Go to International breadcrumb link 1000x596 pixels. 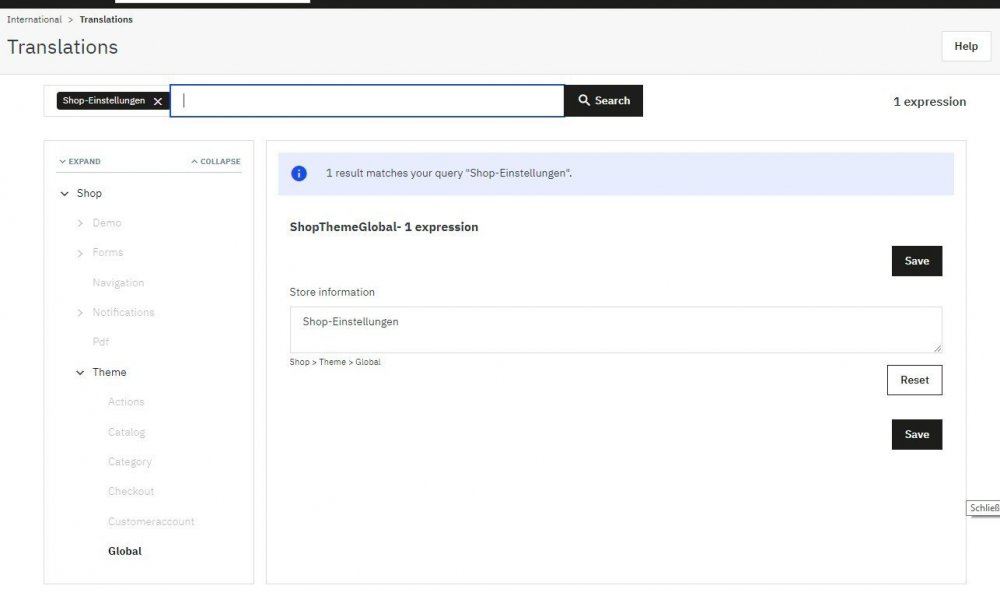click(34, 20)
